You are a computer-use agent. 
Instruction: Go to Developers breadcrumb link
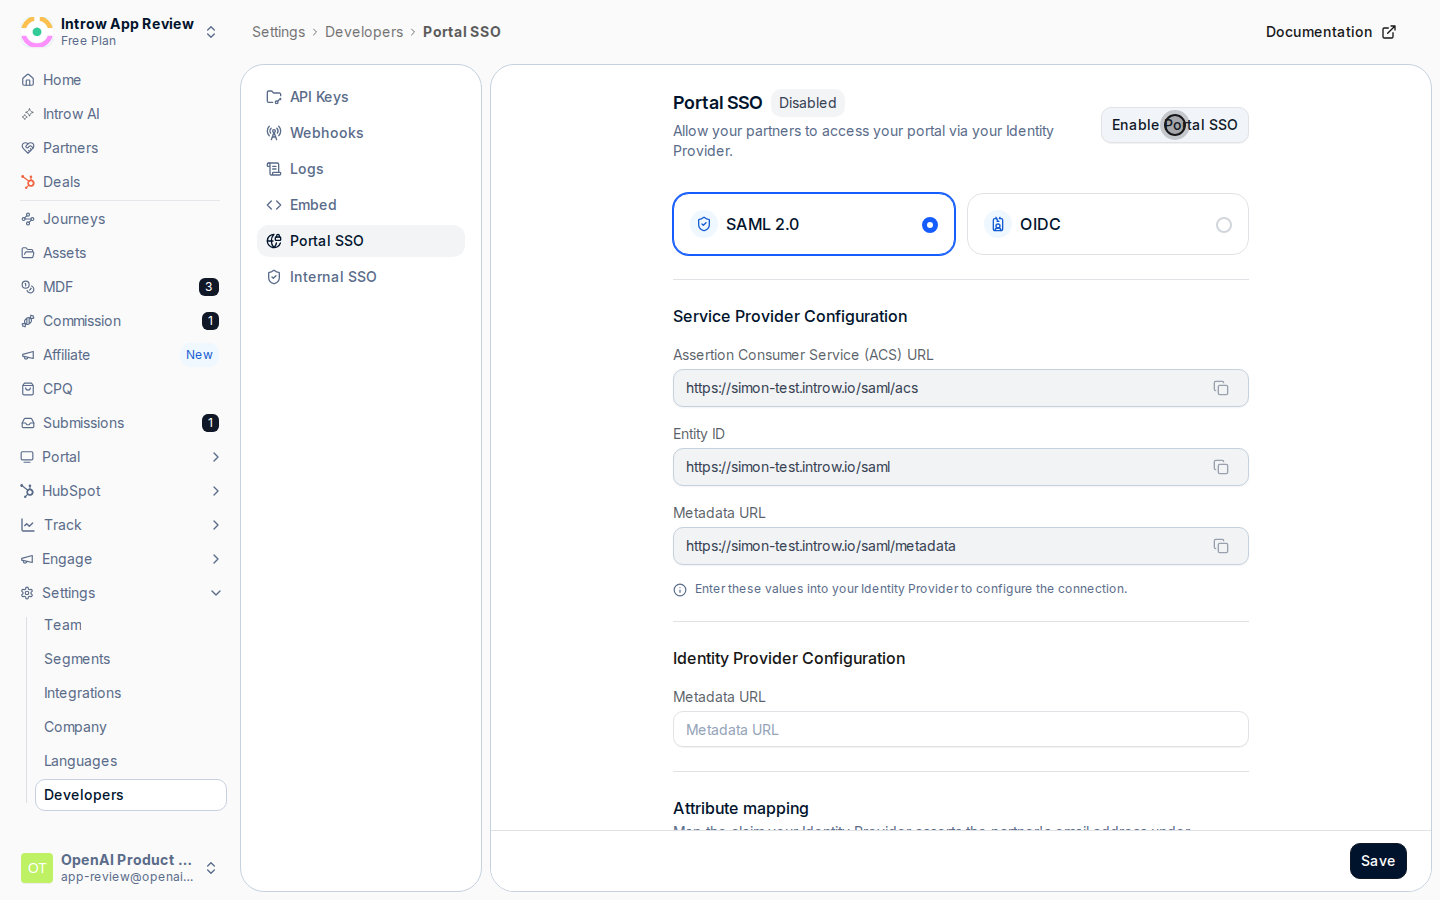coord(364,32)
